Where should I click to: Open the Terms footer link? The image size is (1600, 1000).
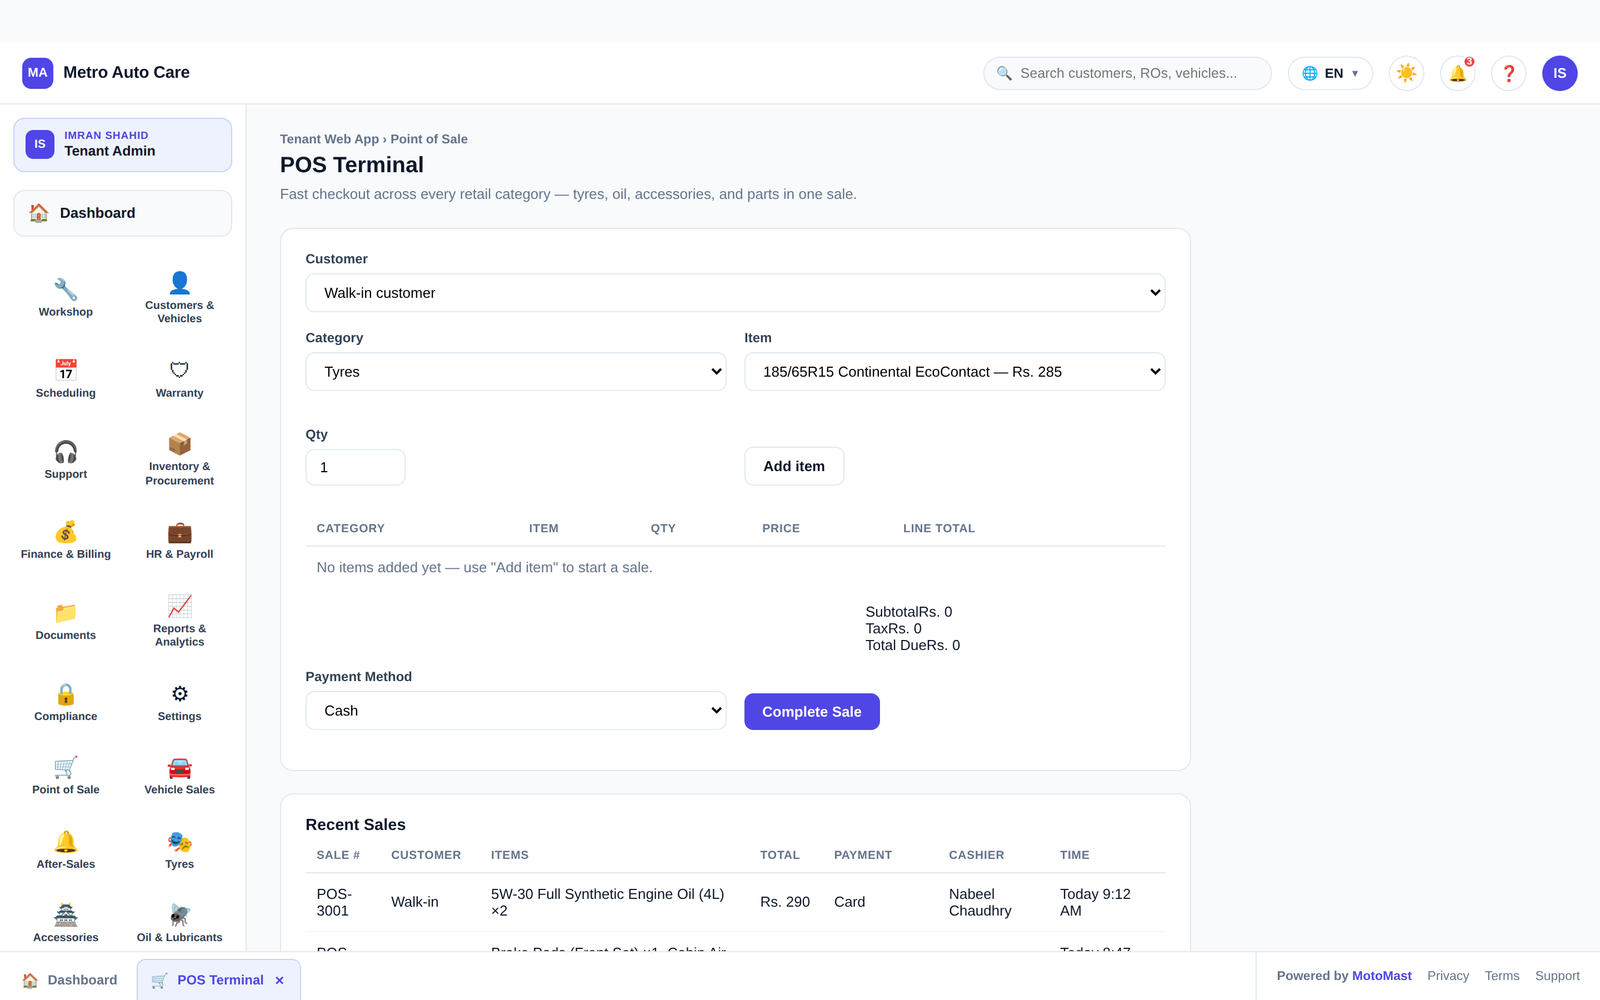pos(1502,976)
